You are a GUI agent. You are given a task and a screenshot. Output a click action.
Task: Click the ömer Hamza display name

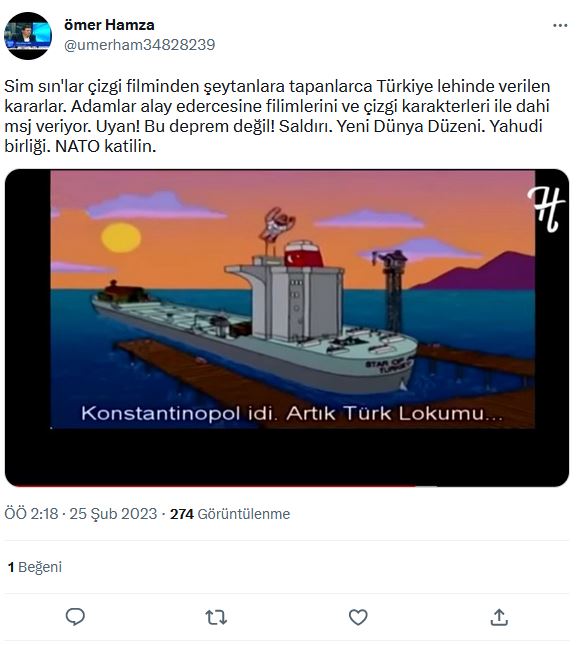point(109,25)
